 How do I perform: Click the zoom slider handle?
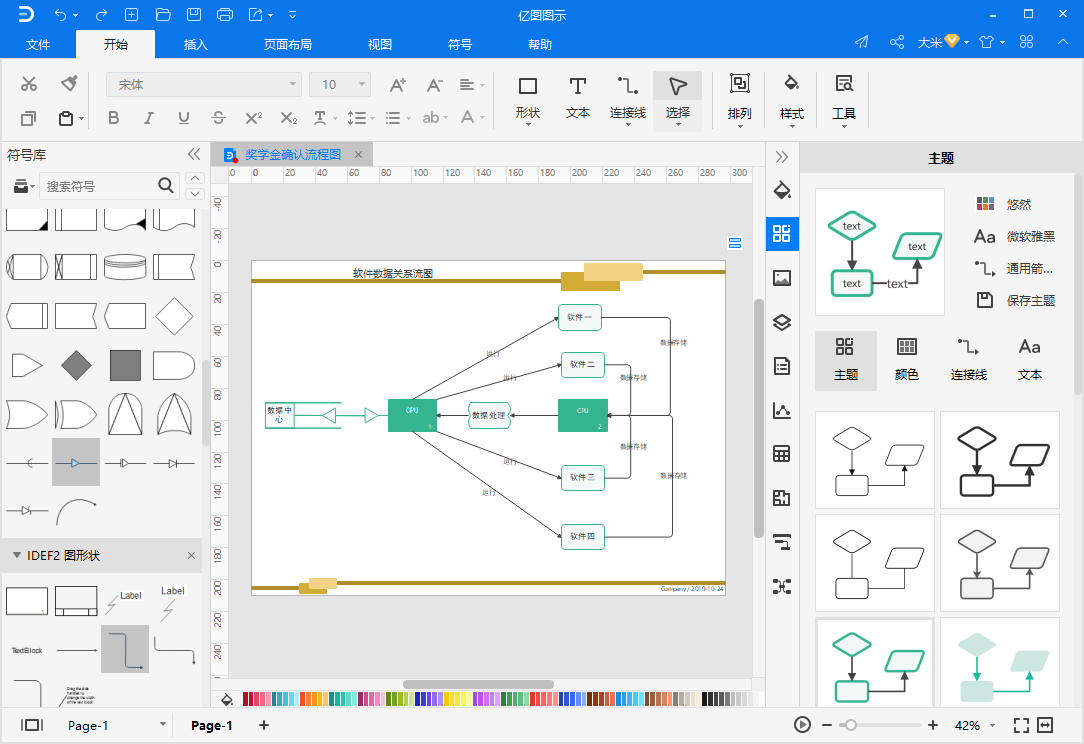point(850,725)
